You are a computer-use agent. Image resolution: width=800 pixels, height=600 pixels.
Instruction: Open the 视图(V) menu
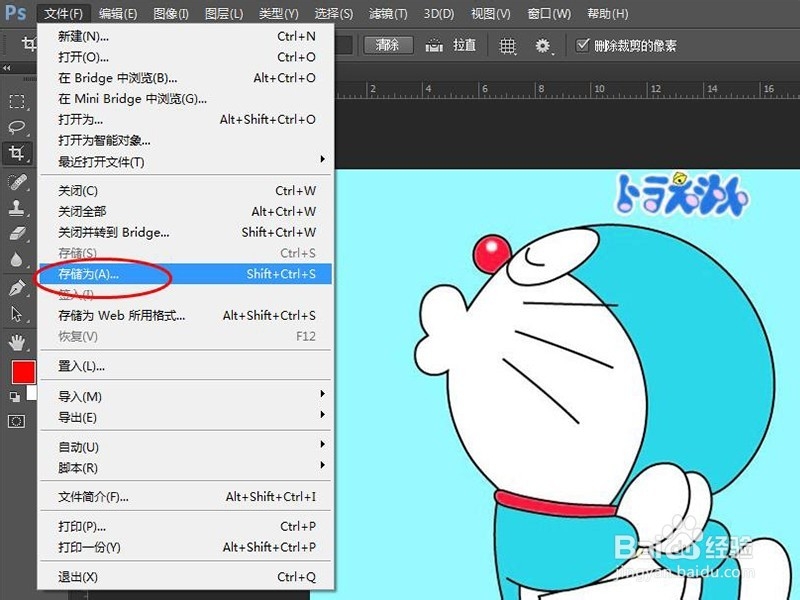(490, 14)
